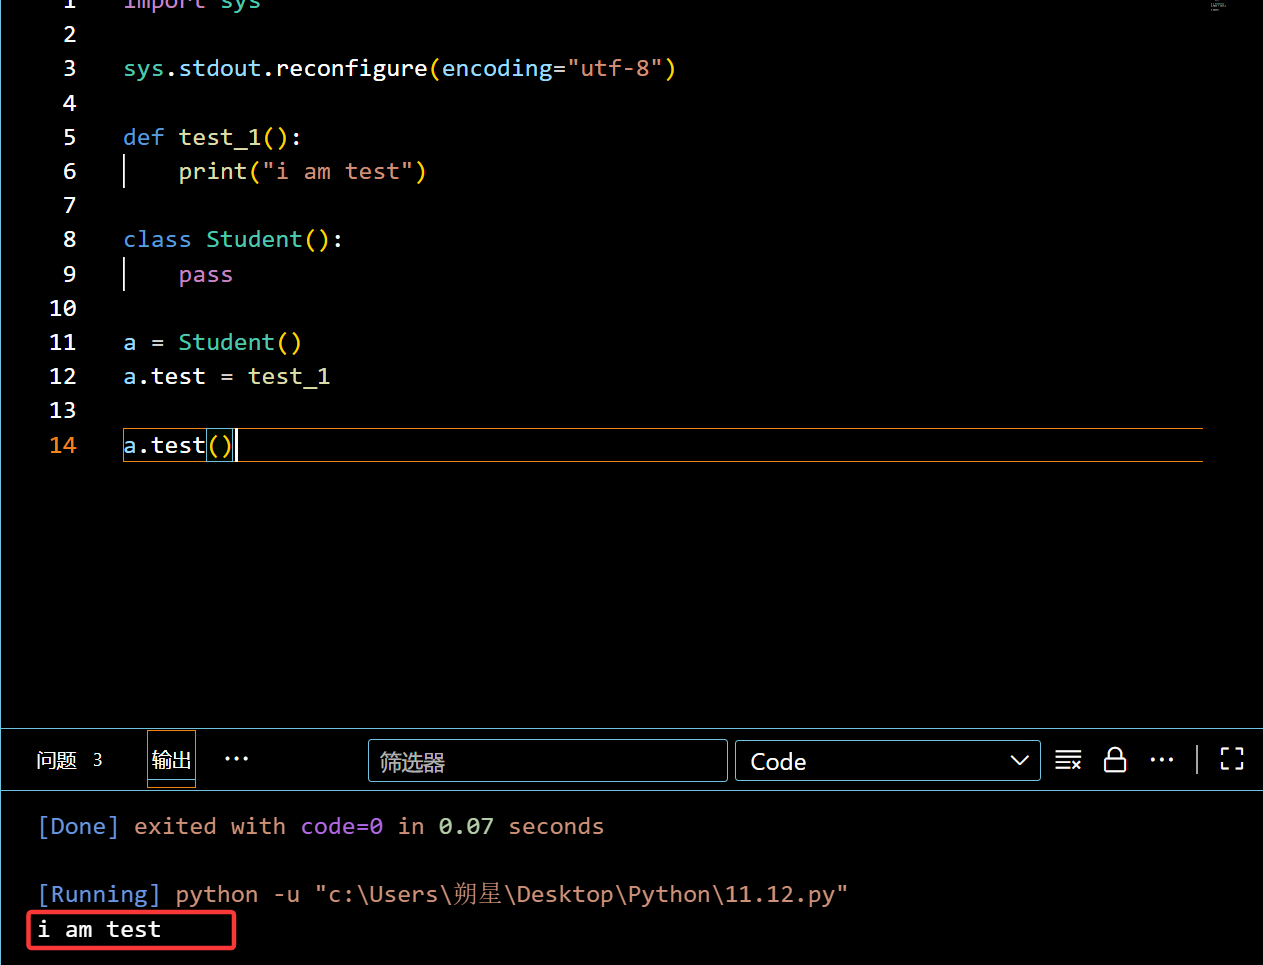
Task: Maximize the panel size
Action: (1232, 760)
